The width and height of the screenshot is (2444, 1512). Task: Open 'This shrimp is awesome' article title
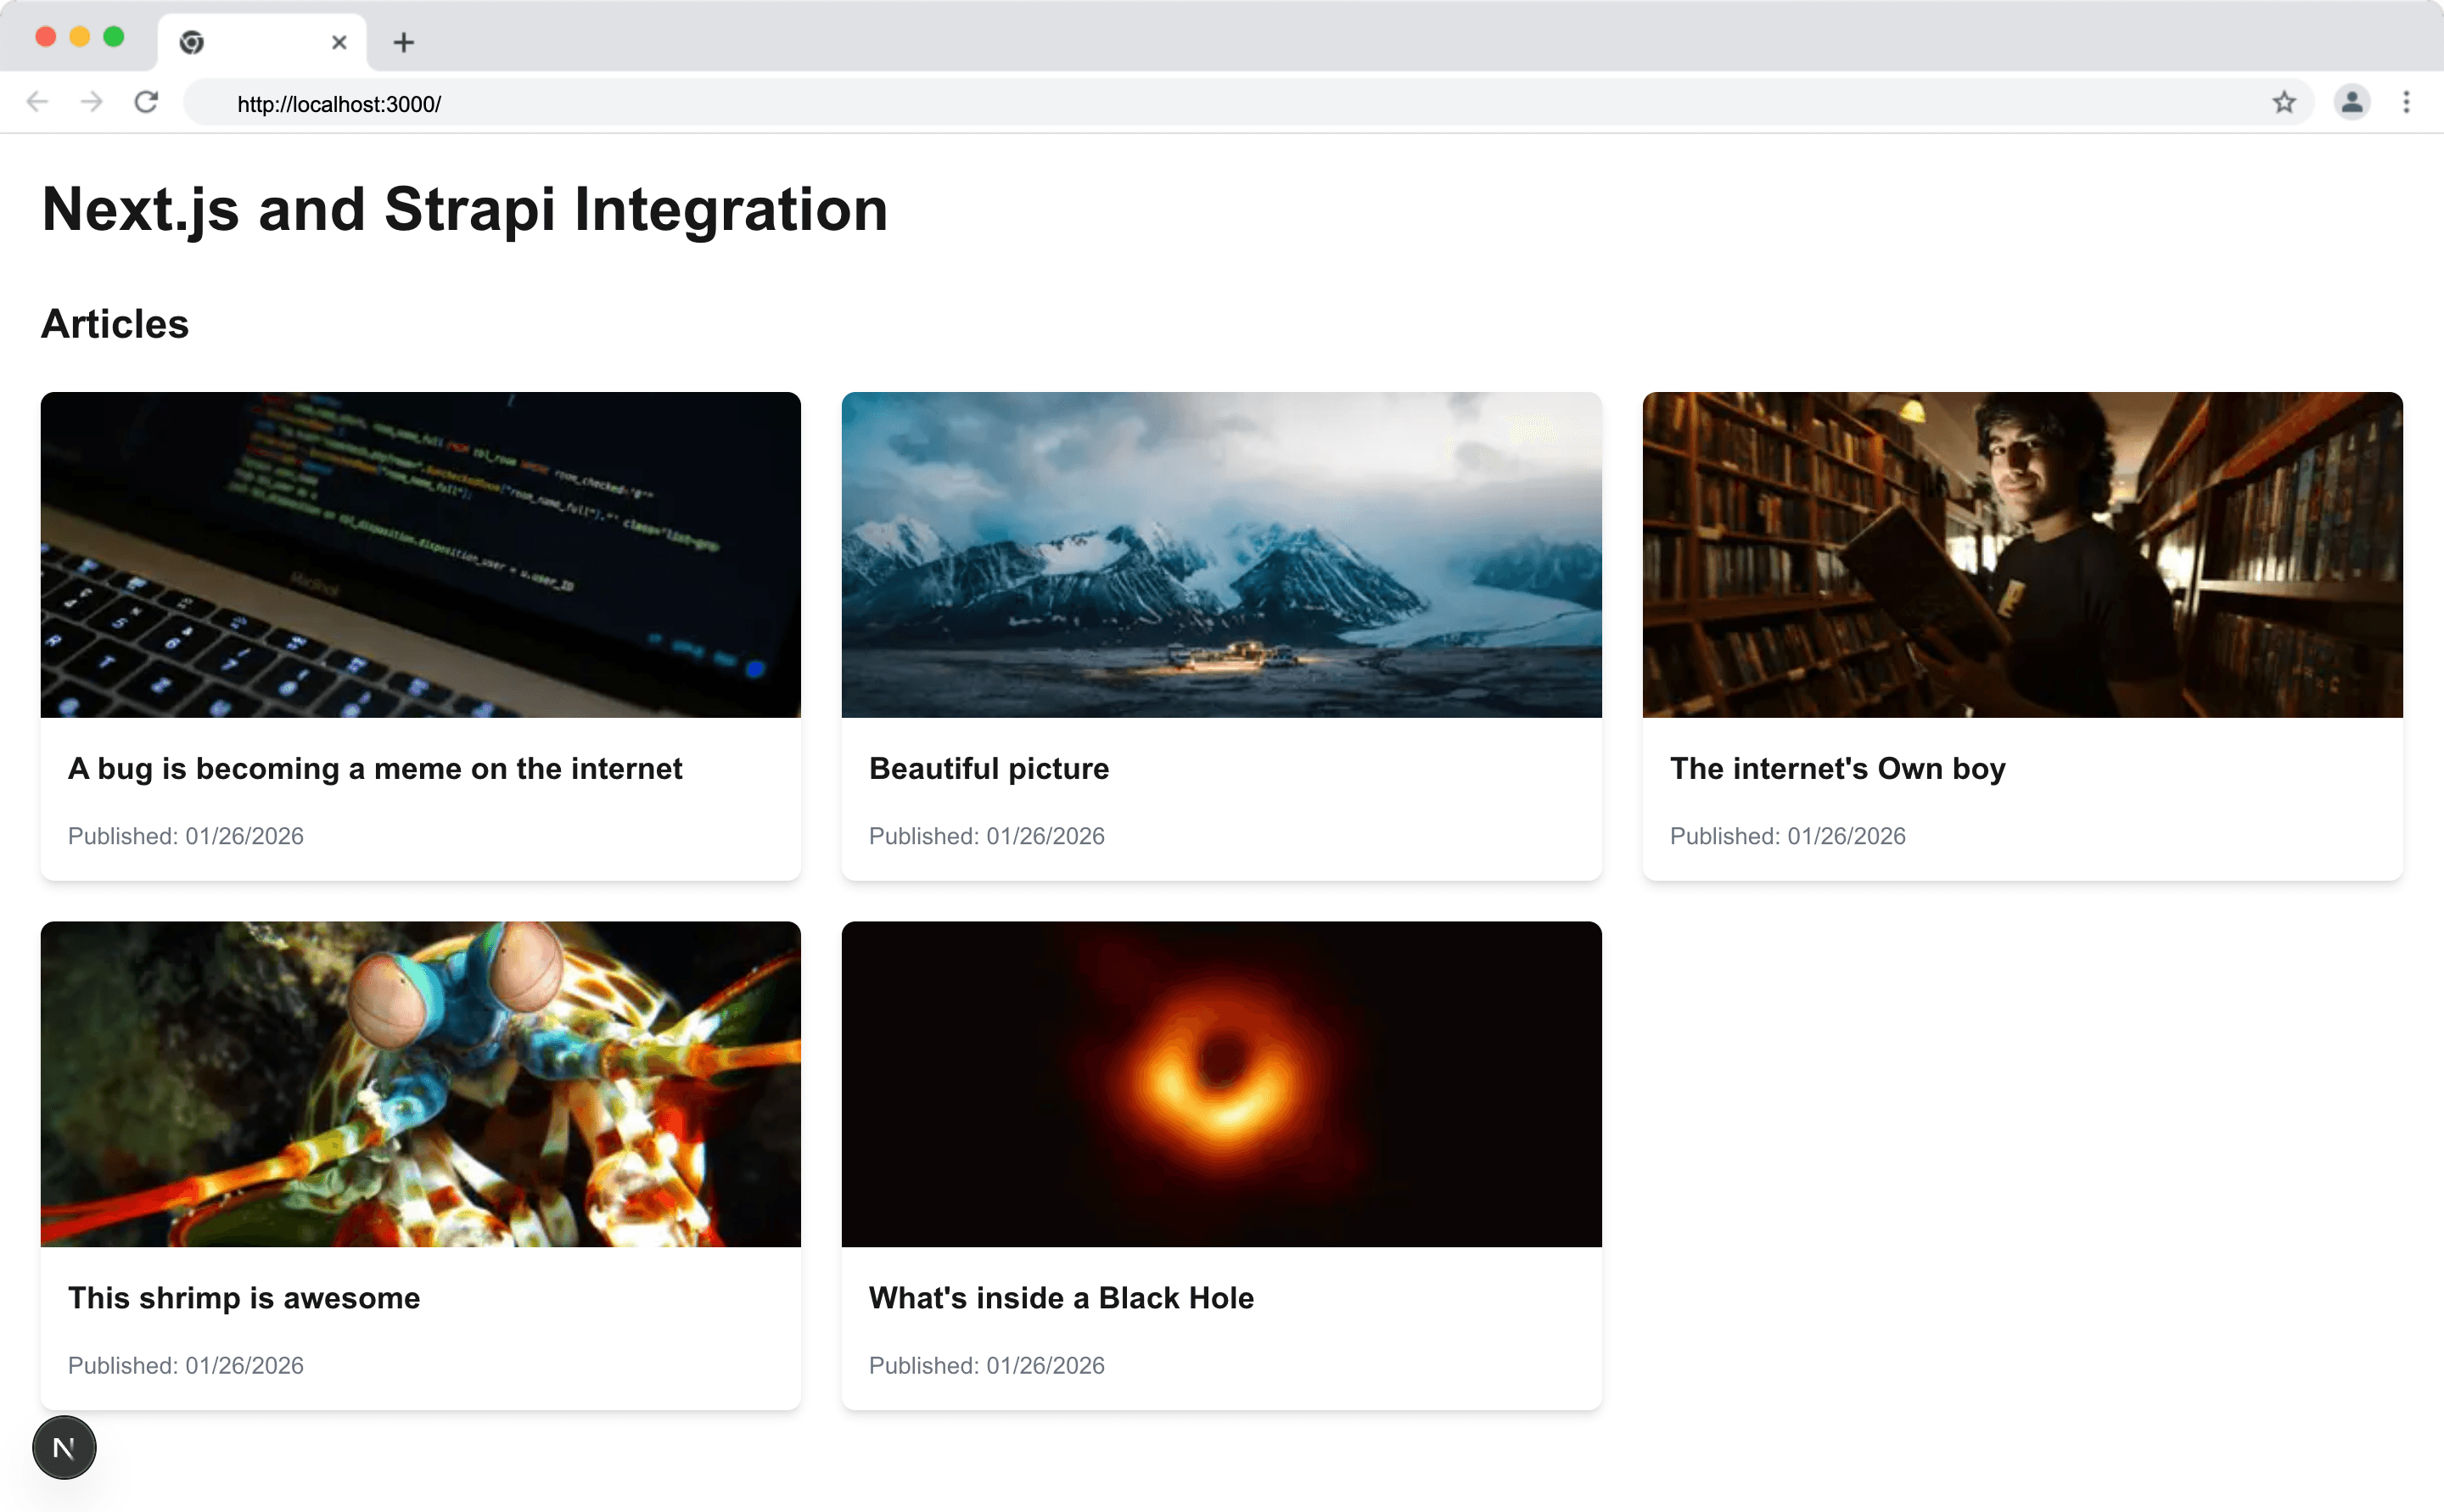coord(244,1298)
